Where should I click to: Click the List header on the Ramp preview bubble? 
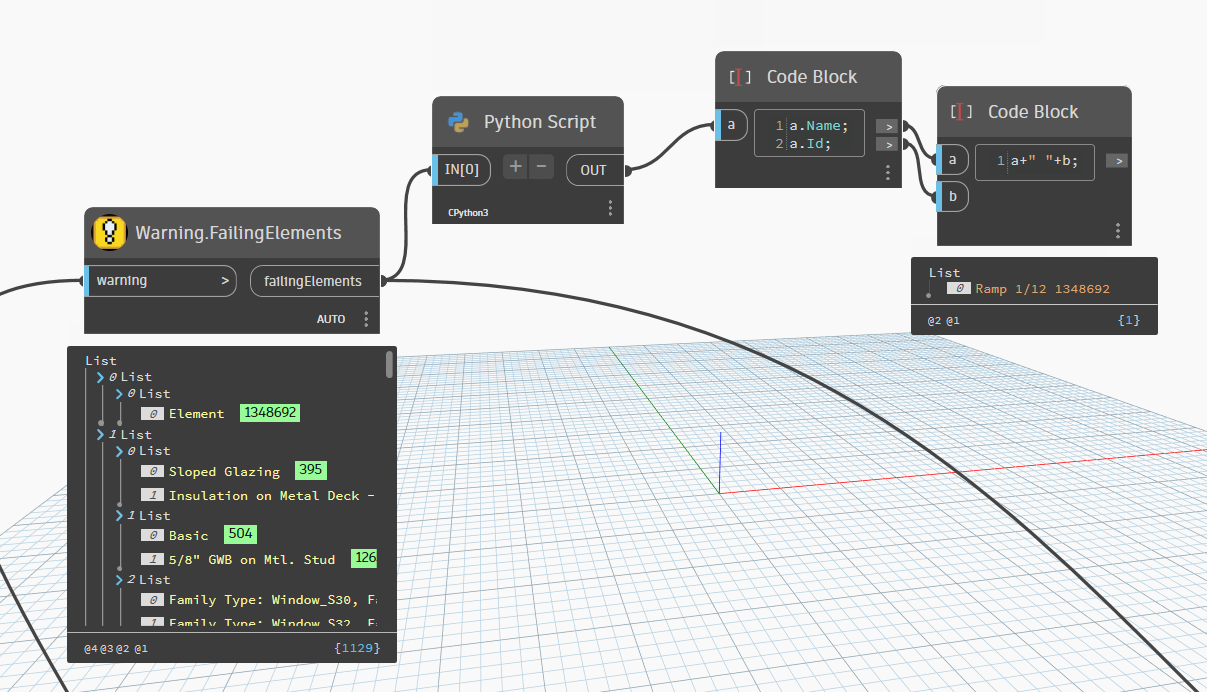943,272
